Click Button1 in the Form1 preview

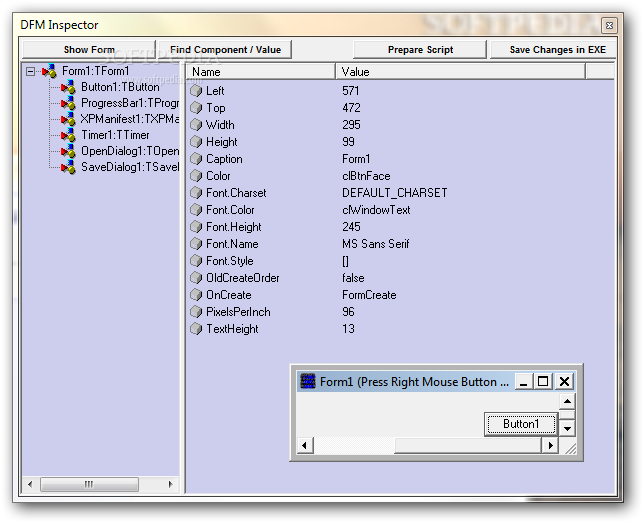[521, 424]
